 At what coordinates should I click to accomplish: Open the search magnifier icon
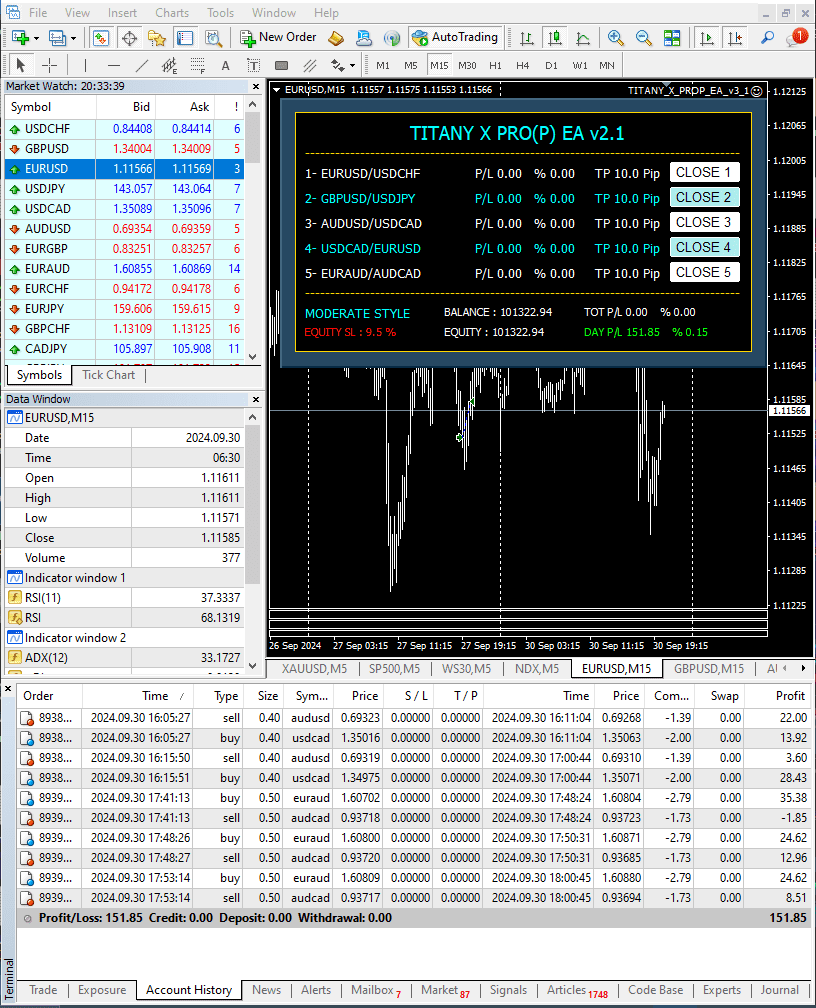coord(767,38)
